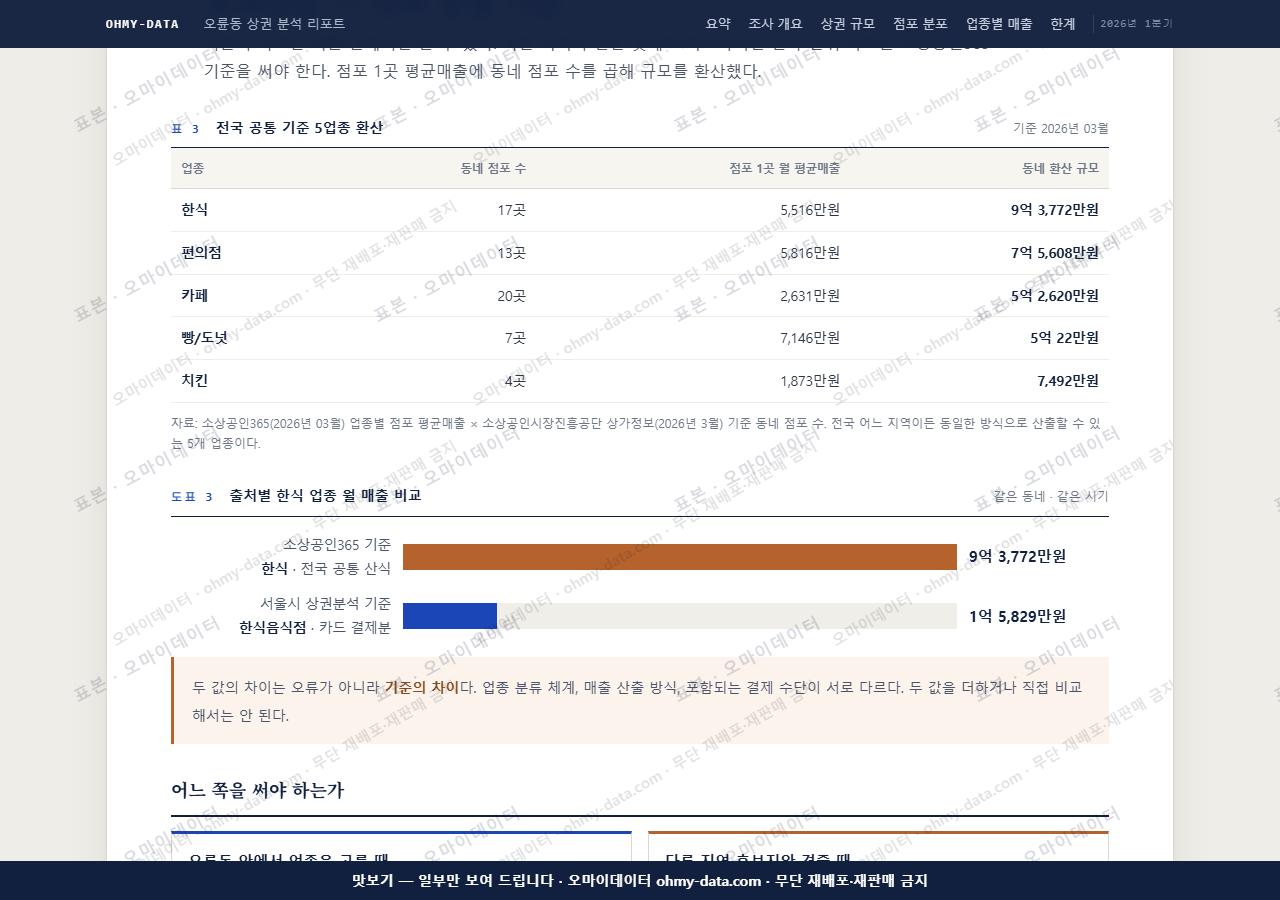Viewport: 1280px width, 900px height.
Task: Click the 동네 환산 규모 column header
Action: 1060,168
